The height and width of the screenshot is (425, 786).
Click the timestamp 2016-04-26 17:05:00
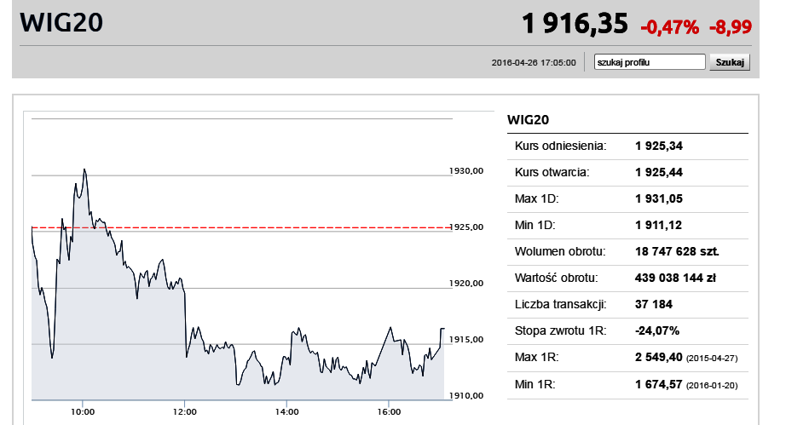pos(534,63)
